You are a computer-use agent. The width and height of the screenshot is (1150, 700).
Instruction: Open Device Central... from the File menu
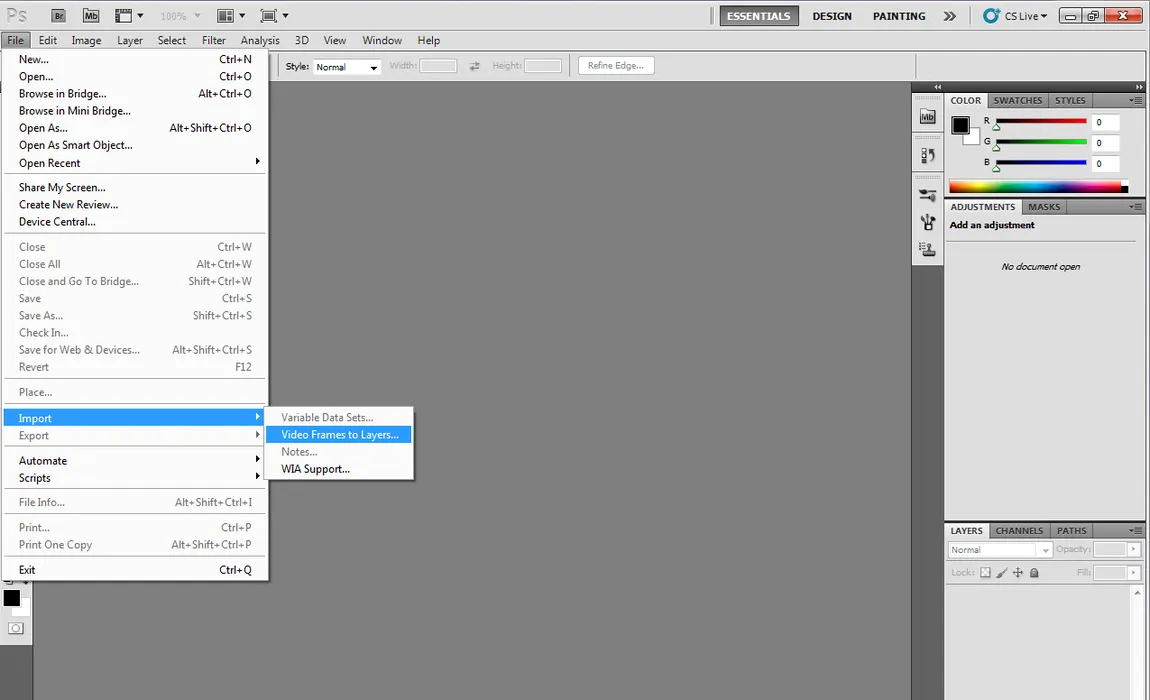click(x=135, y=222)
